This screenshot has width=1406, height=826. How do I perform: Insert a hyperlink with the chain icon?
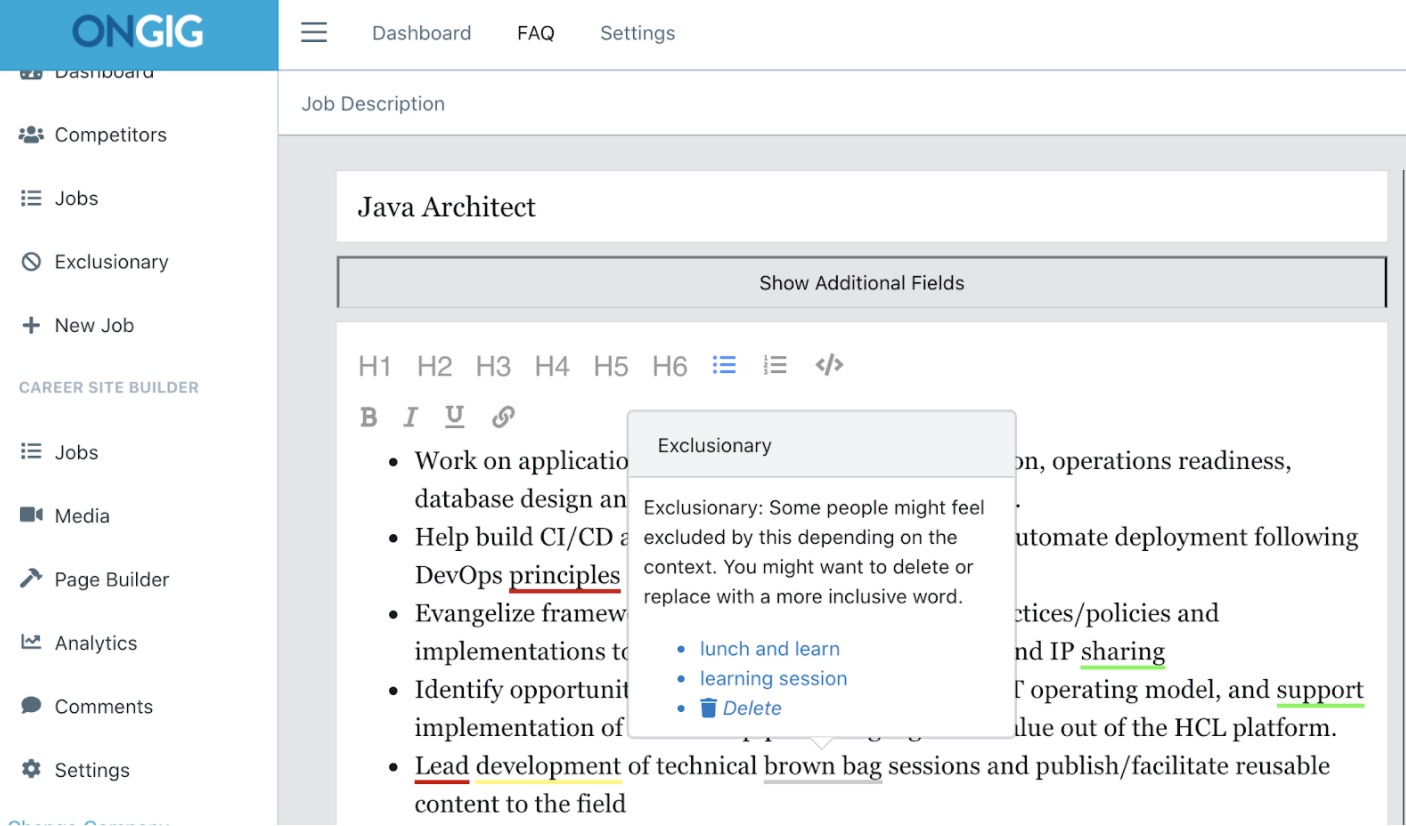[503, 416]
